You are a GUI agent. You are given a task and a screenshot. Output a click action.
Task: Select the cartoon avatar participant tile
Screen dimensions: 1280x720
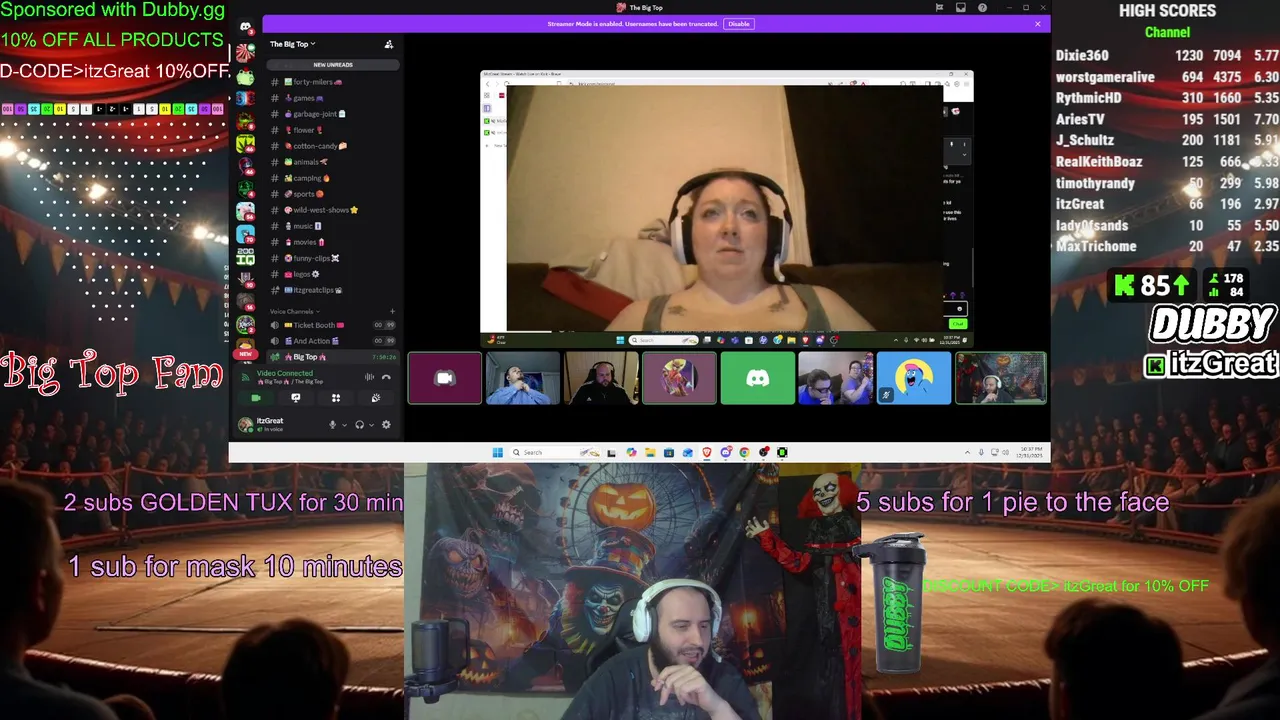pos(679,378)
